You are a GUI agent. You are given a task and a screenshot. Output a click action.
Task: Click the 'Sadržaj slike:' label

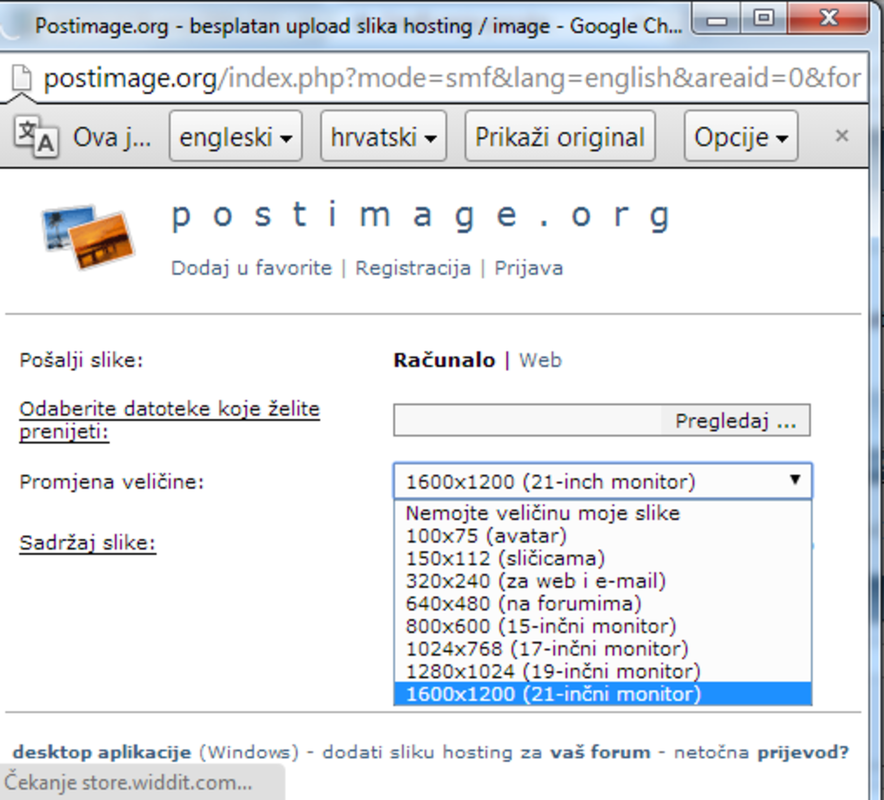pos(87,543)
